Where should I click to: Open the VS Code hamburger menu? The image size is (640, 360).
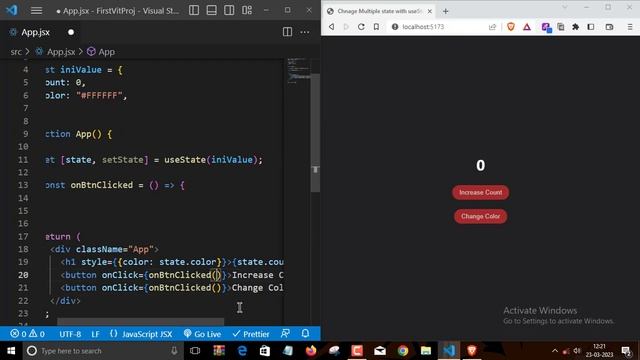coord(36,11)
